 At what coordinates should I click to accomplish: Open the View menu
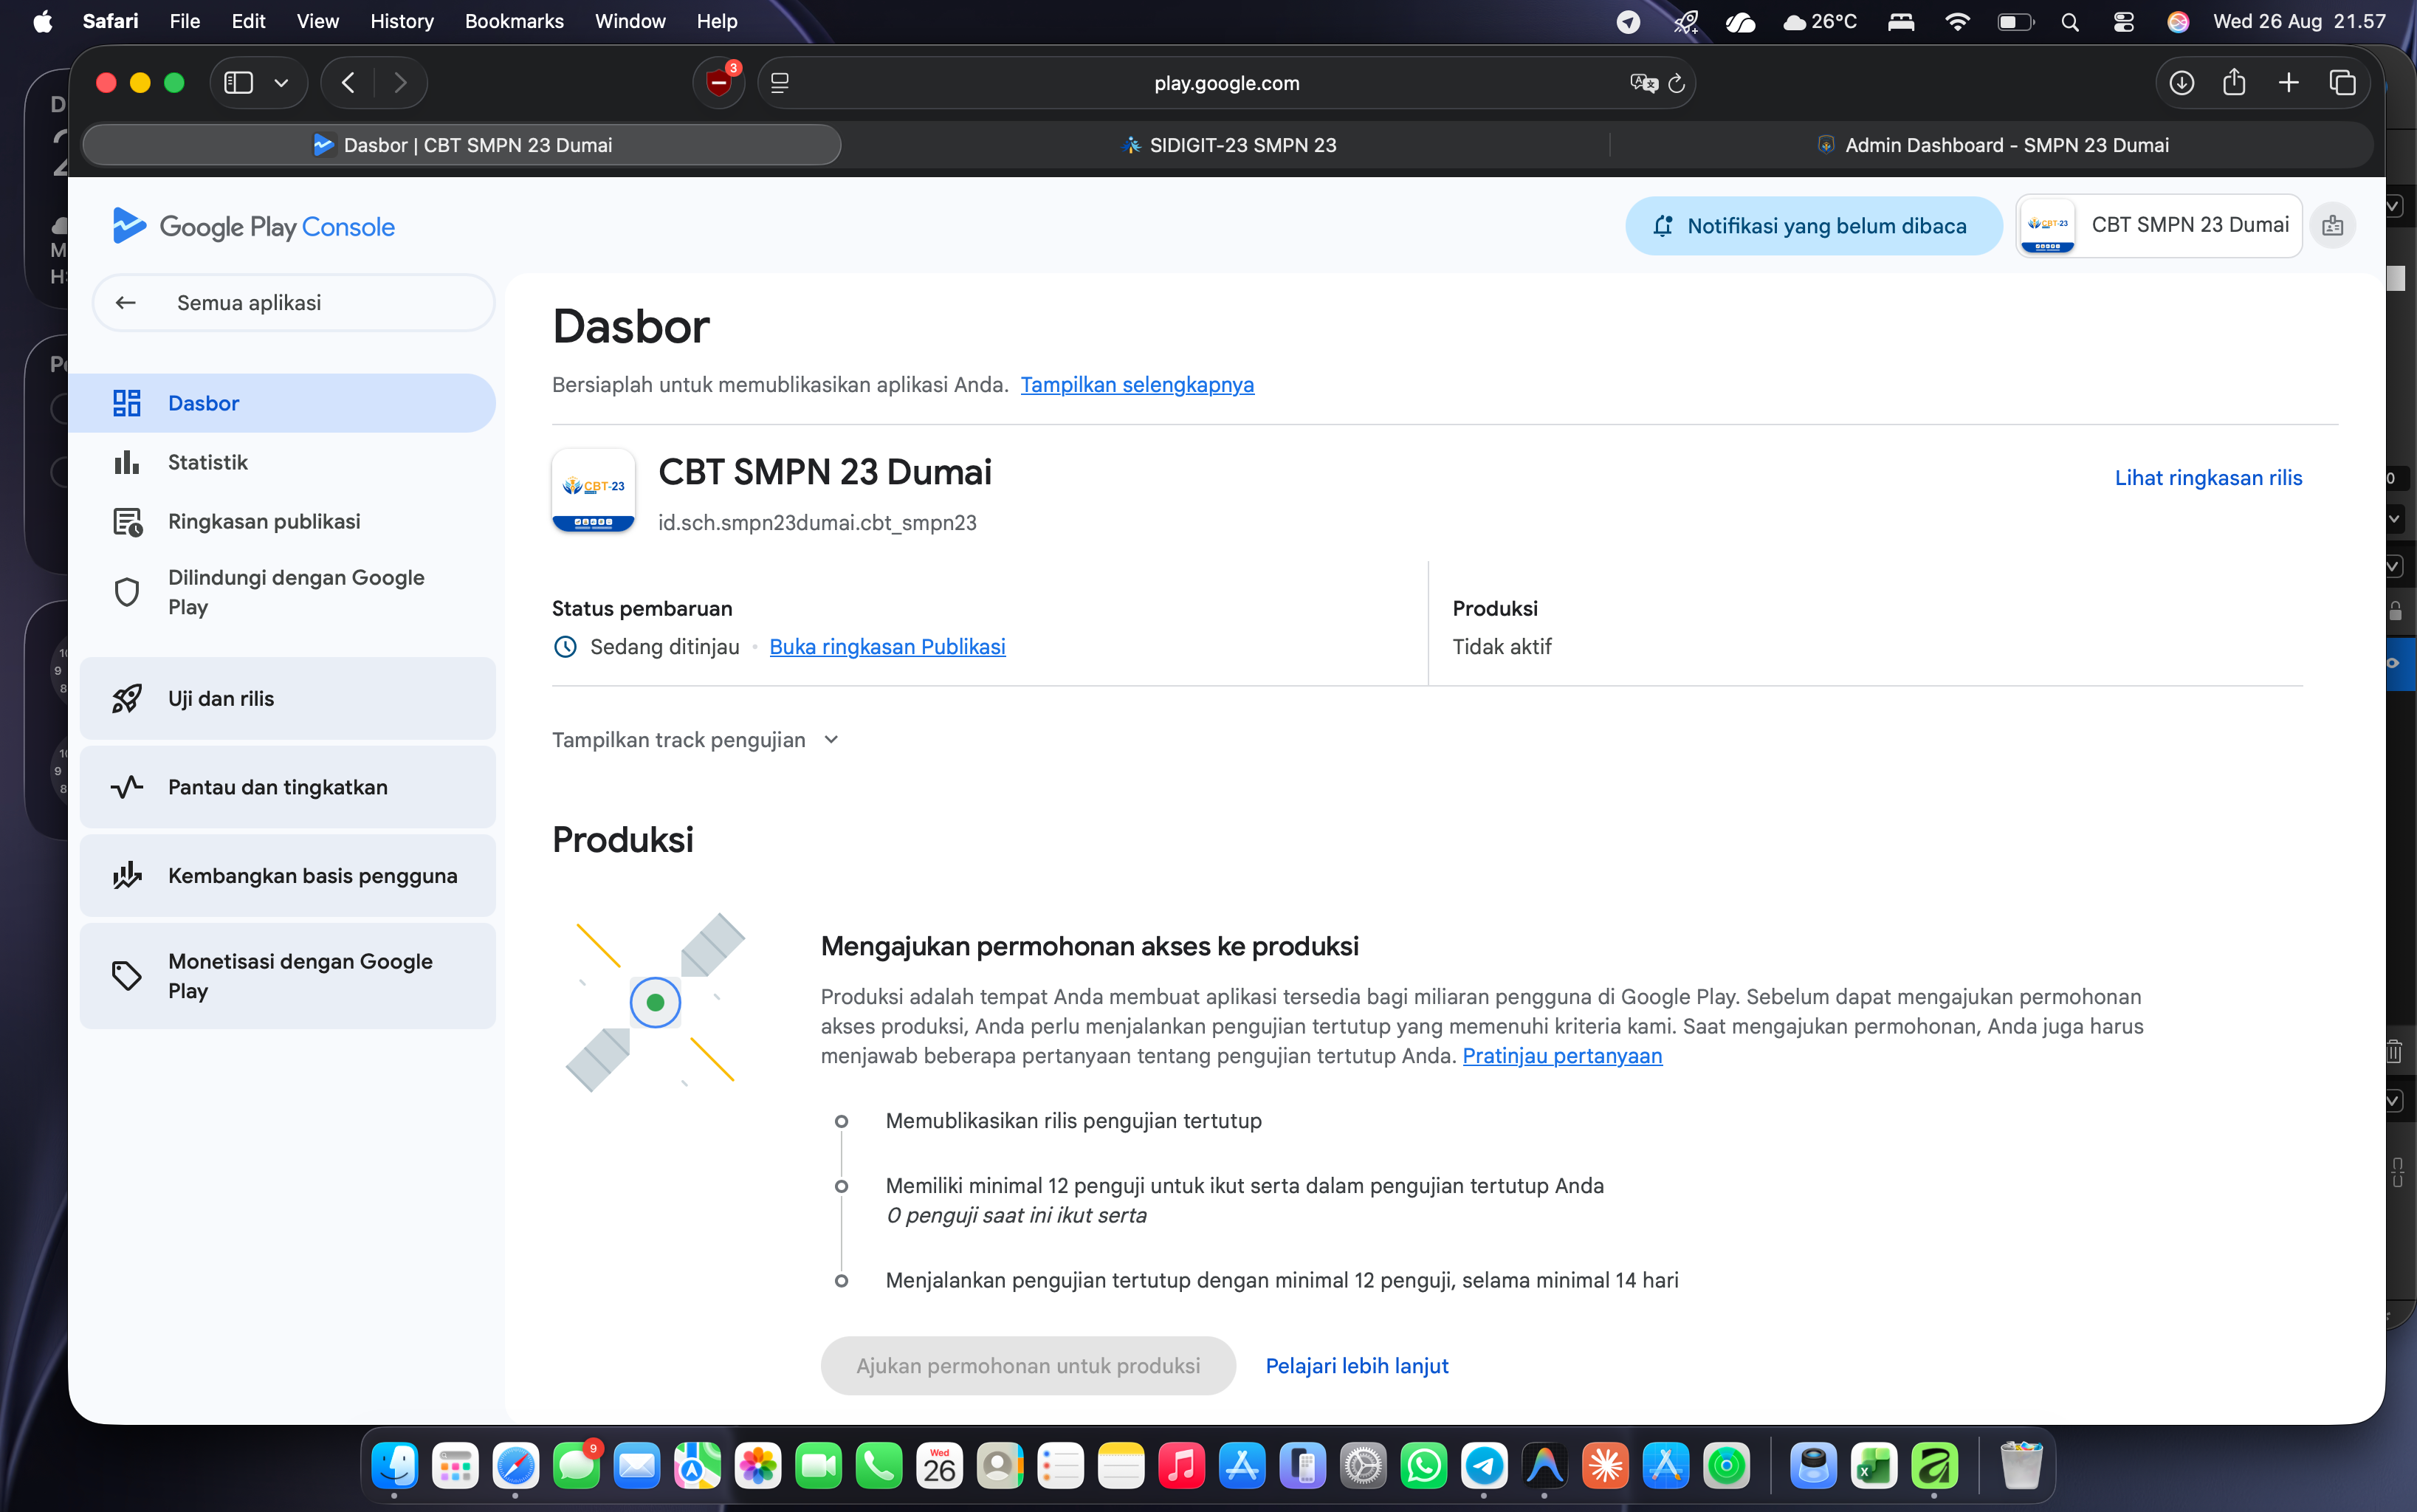(318, 21)
